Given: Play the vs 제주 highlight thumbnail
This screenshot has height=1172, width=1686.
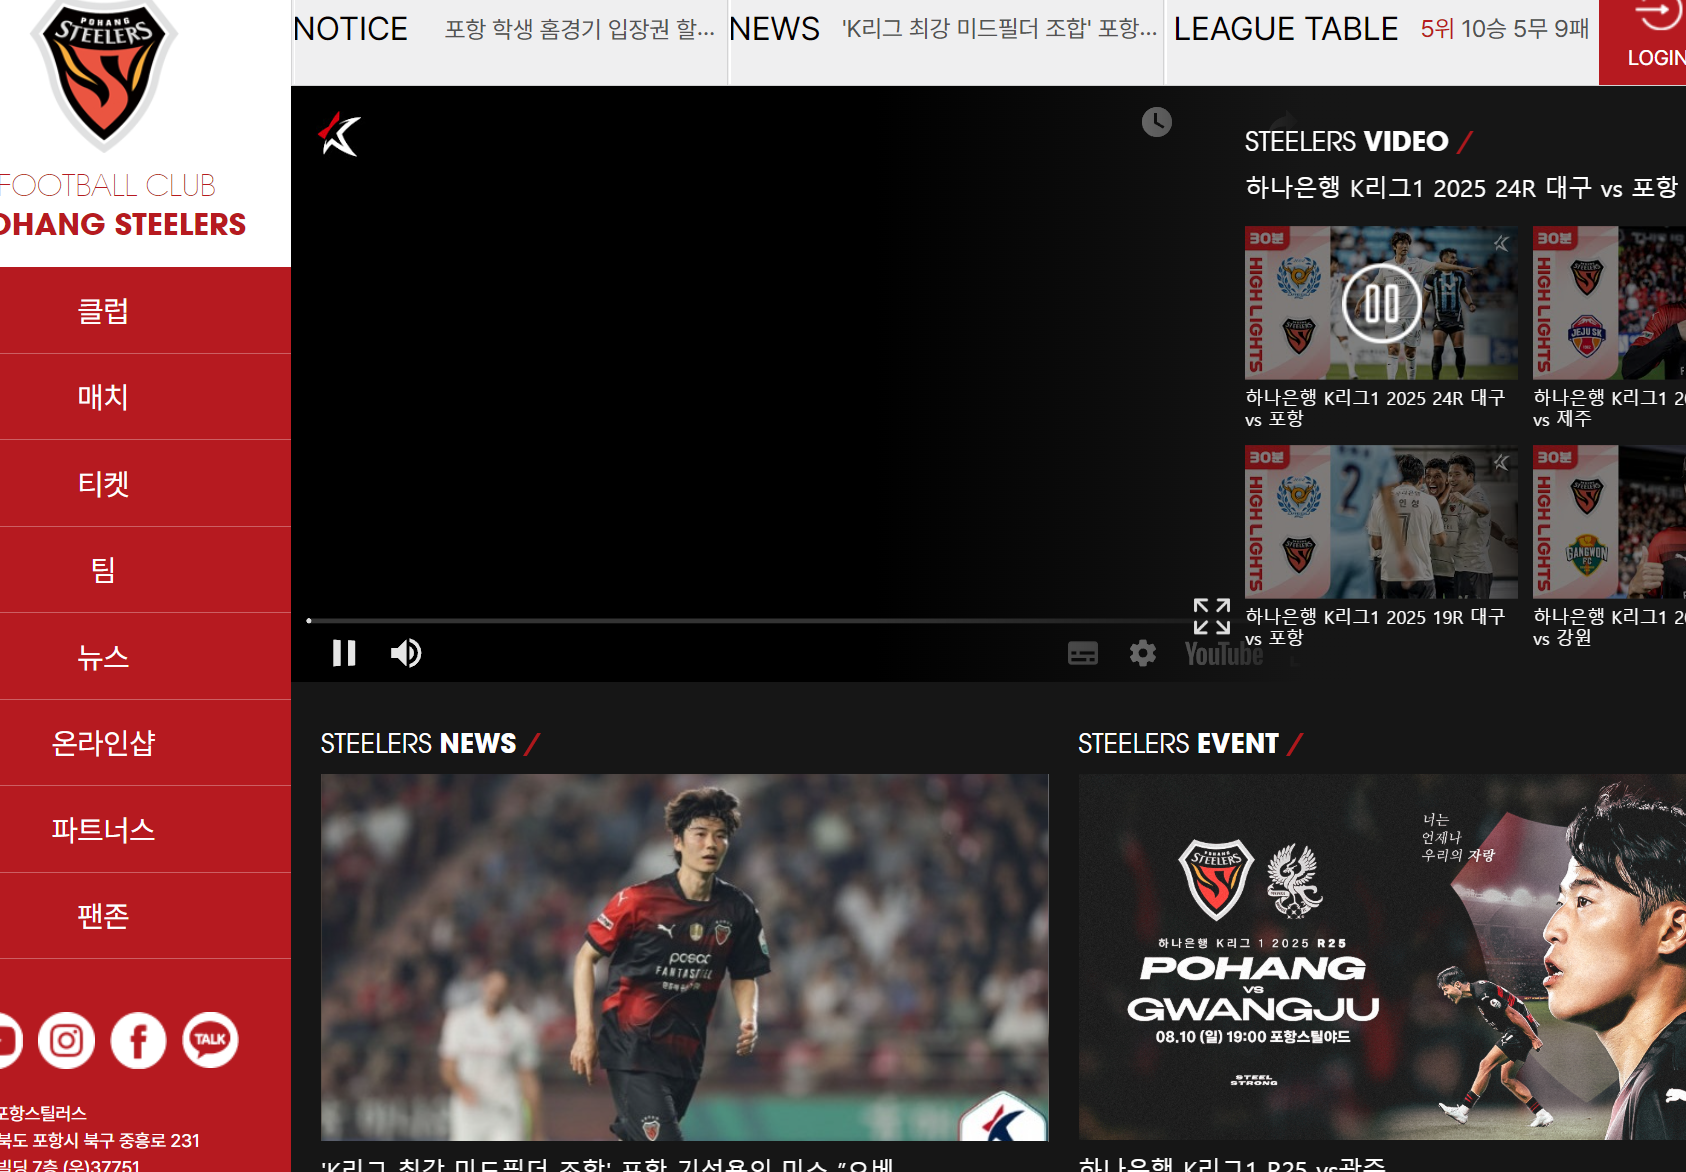Looking at the screenshot, I should point(1609,303).
